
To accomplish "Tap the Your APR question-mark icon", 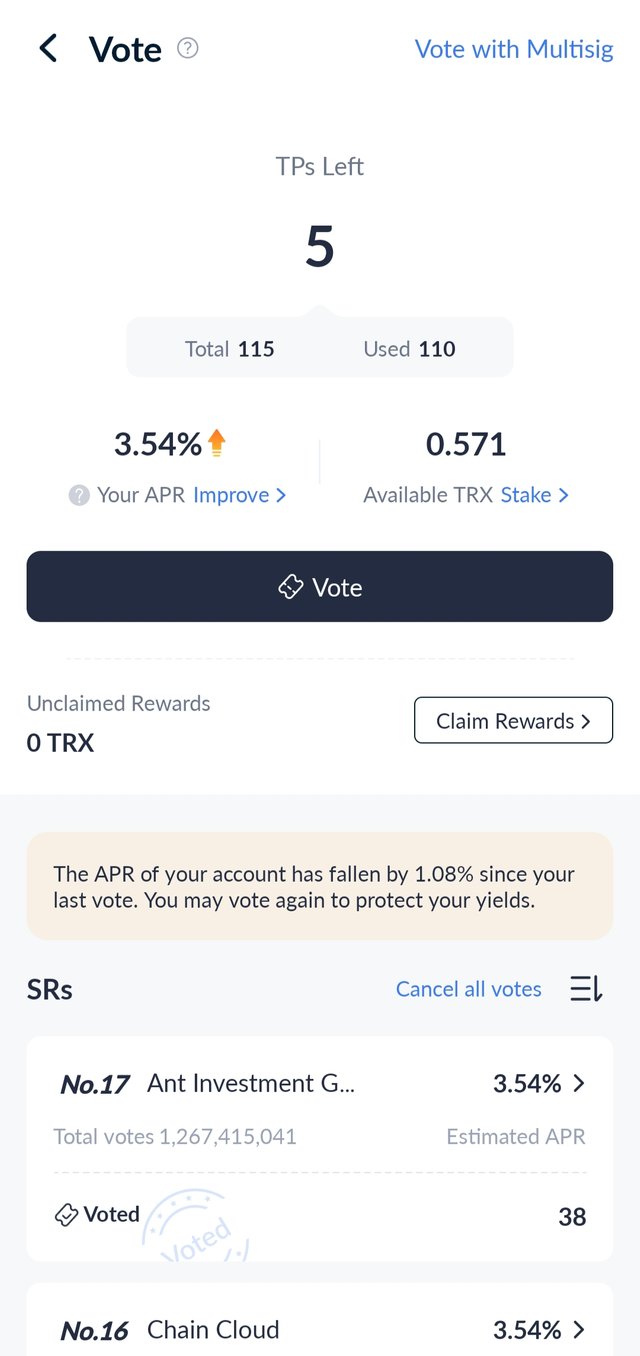I will (79, 495).
